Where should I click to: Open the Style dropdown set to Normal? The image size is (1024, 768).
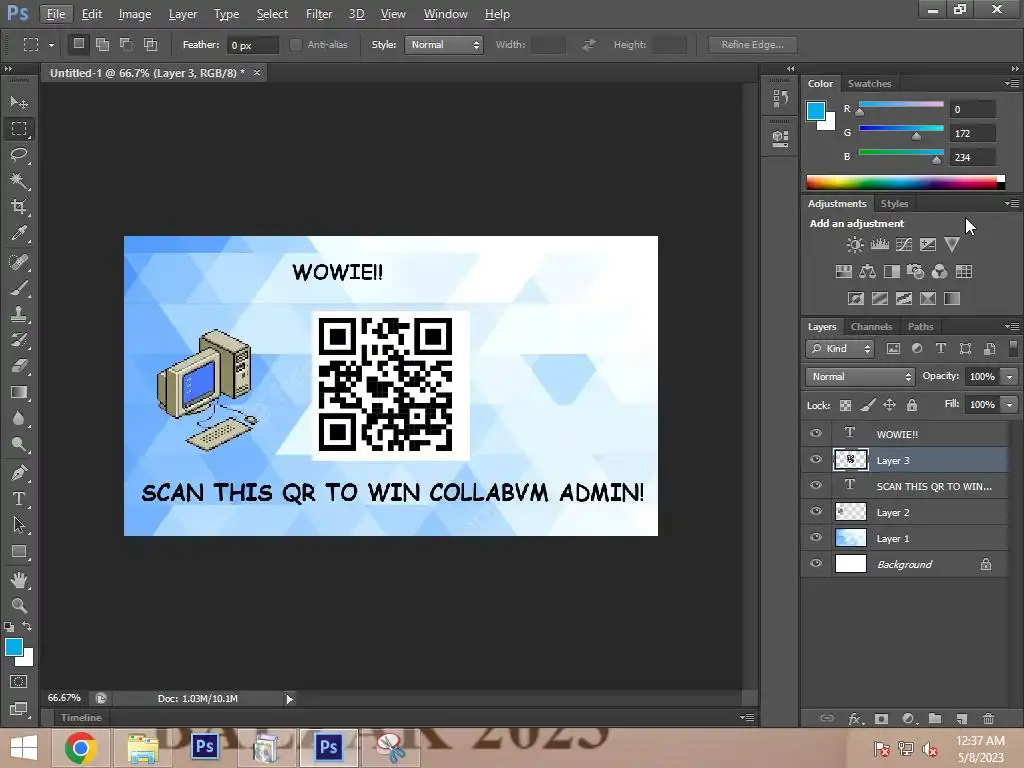pos(443,44)
